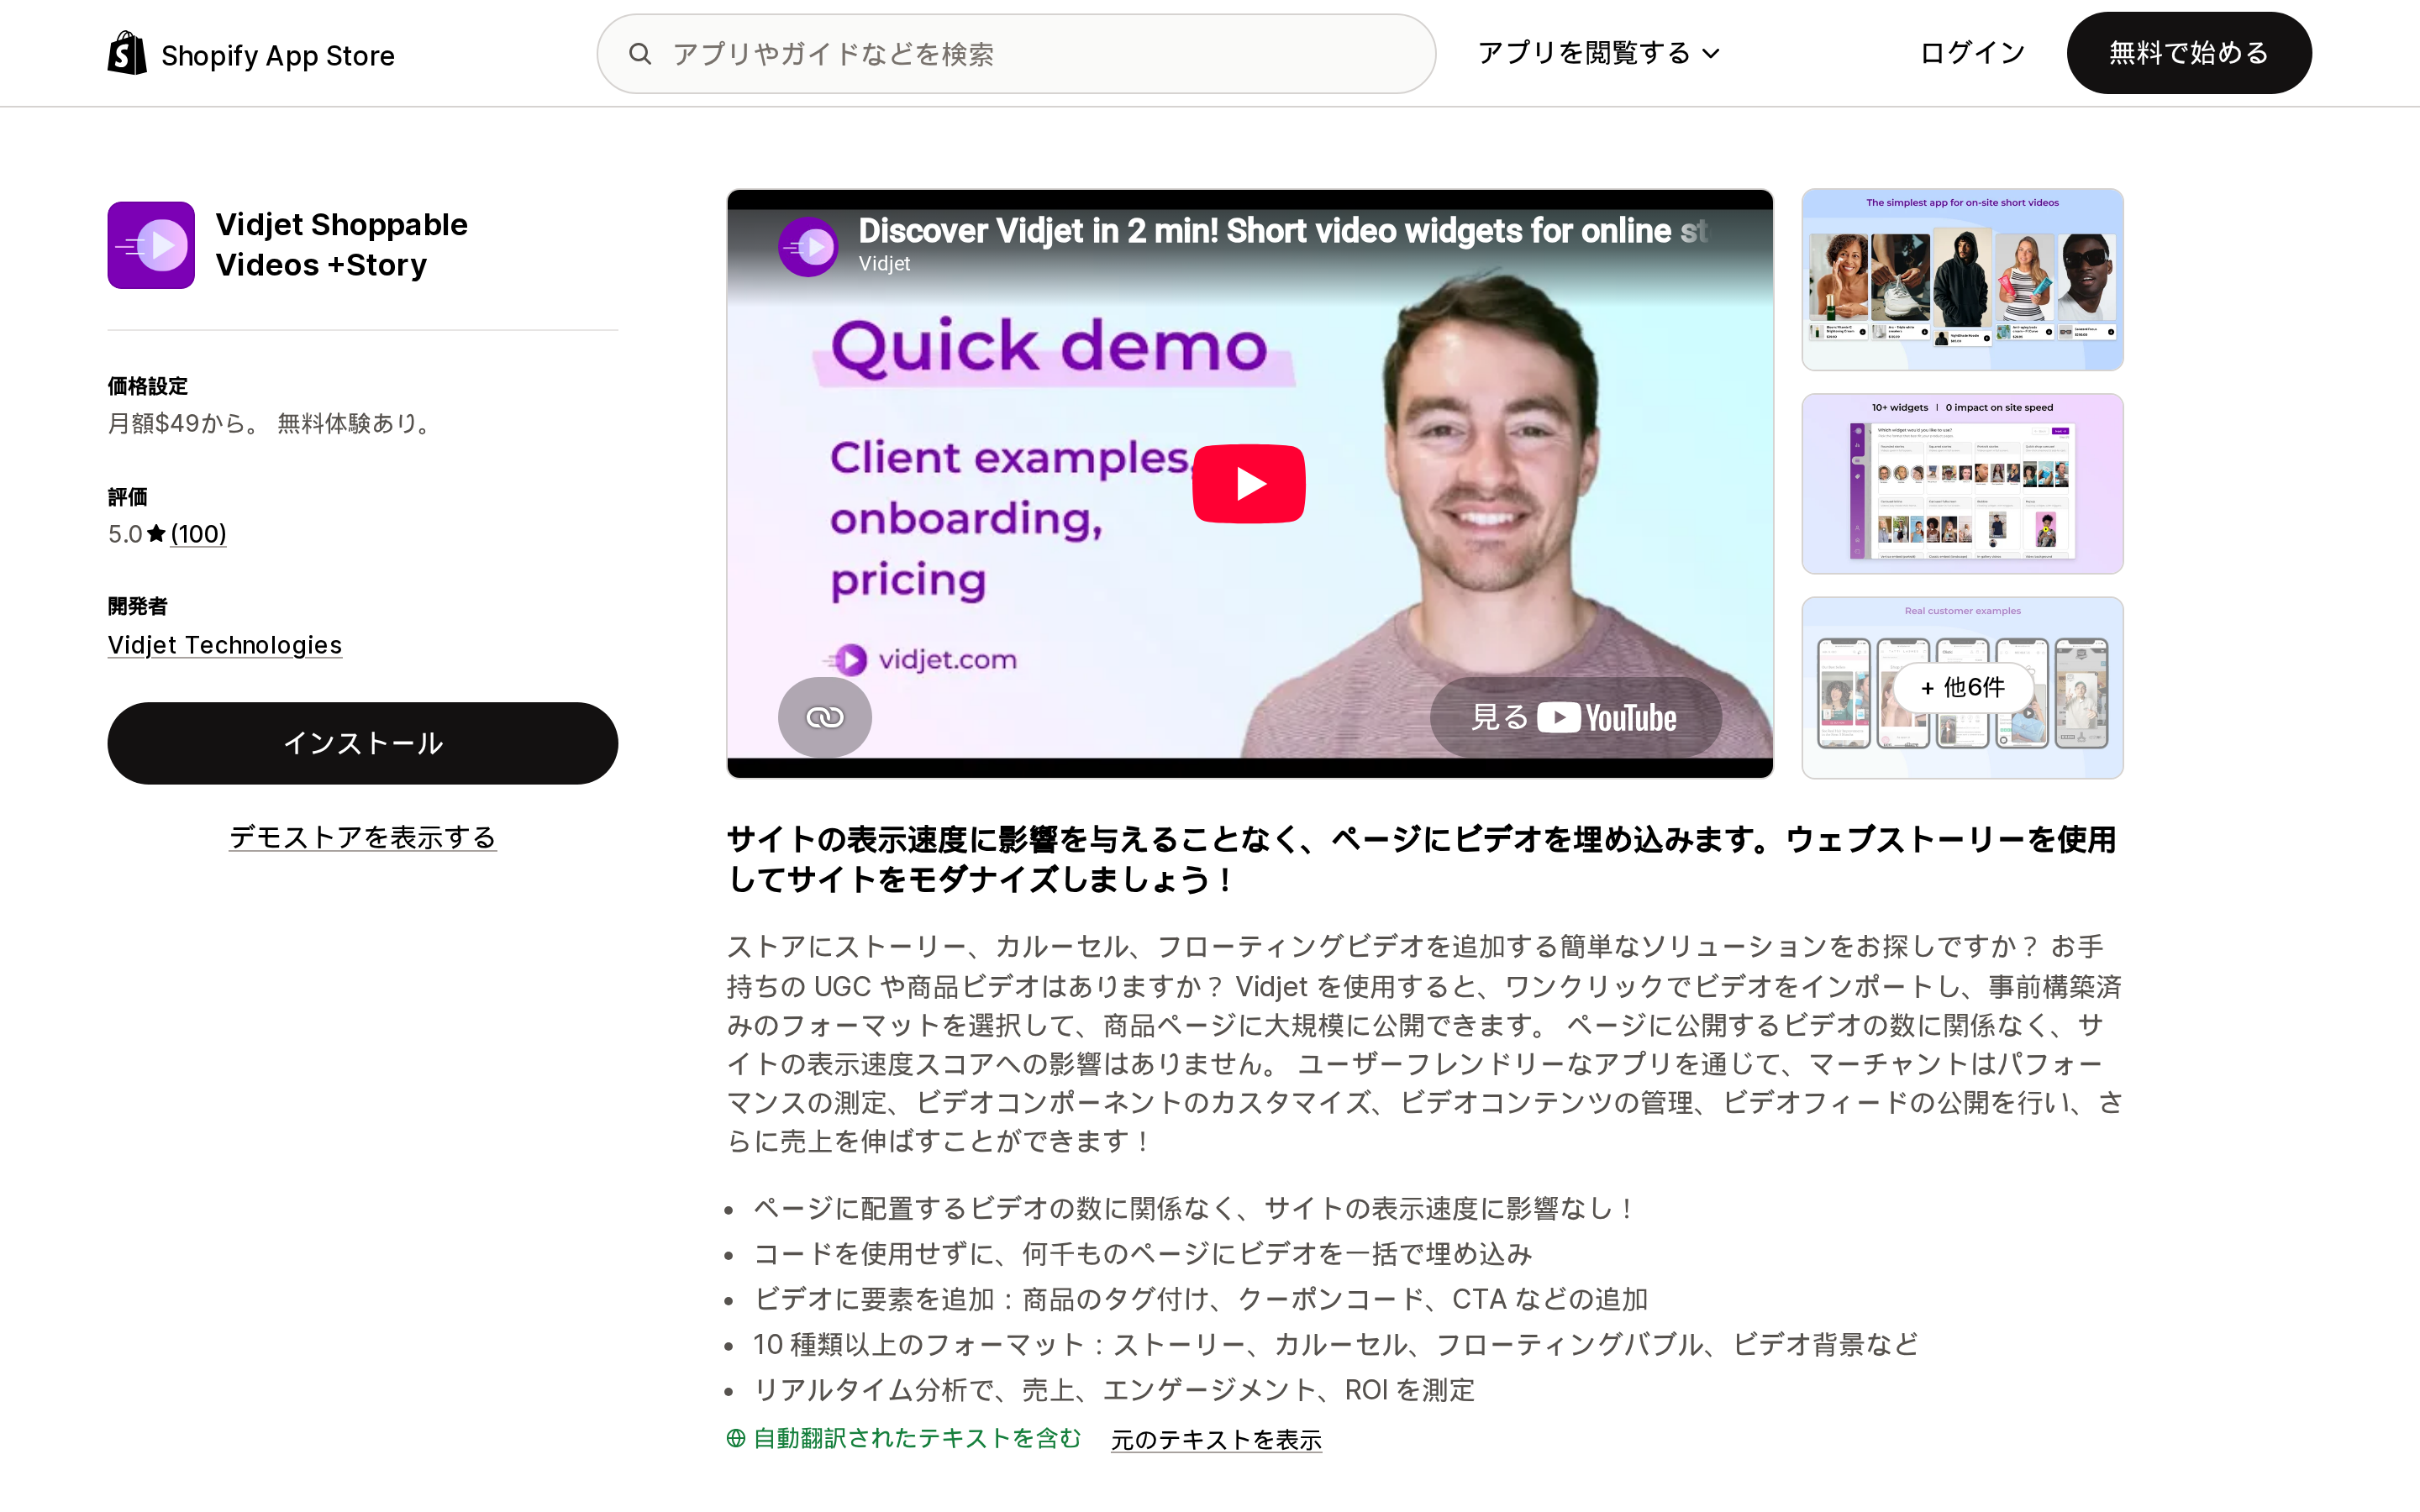Click the Vidjet channel avatar in video
Viewport: 2420px width, 1512px height.
click(x=808, y=246)
